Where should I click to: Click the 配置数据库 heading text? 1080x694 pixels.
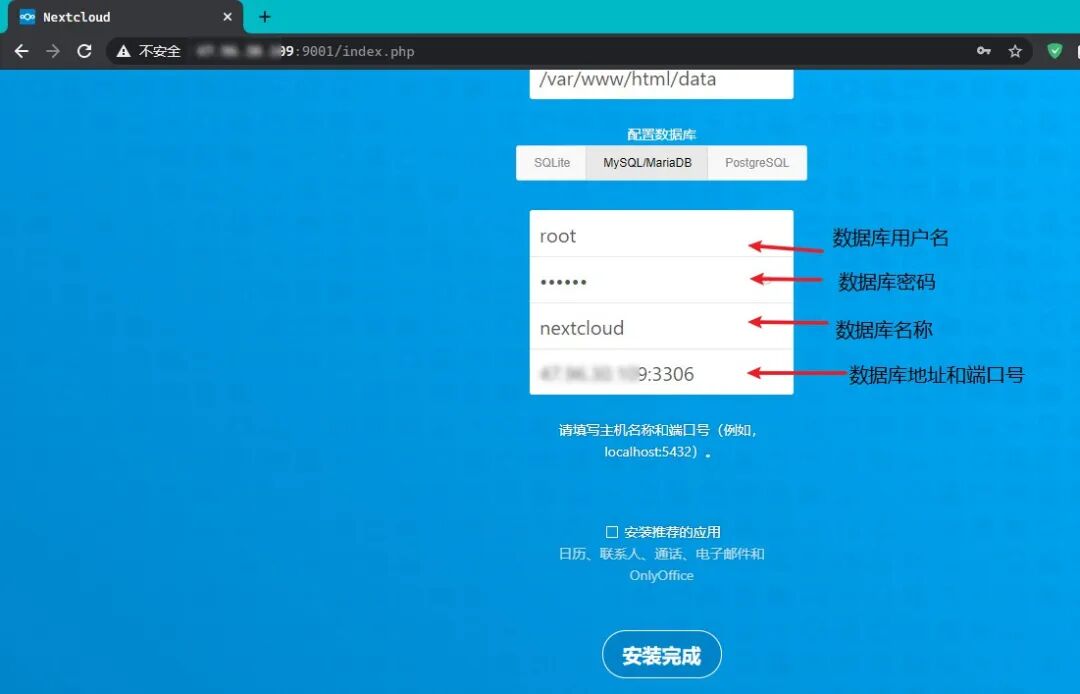pos(661,134)
